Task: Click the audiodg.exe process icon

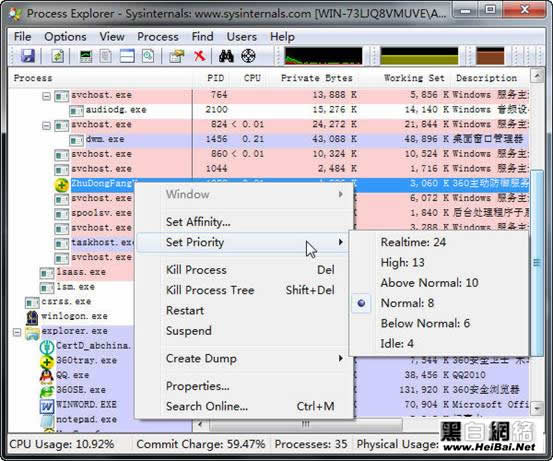Action: coord(76,111)
